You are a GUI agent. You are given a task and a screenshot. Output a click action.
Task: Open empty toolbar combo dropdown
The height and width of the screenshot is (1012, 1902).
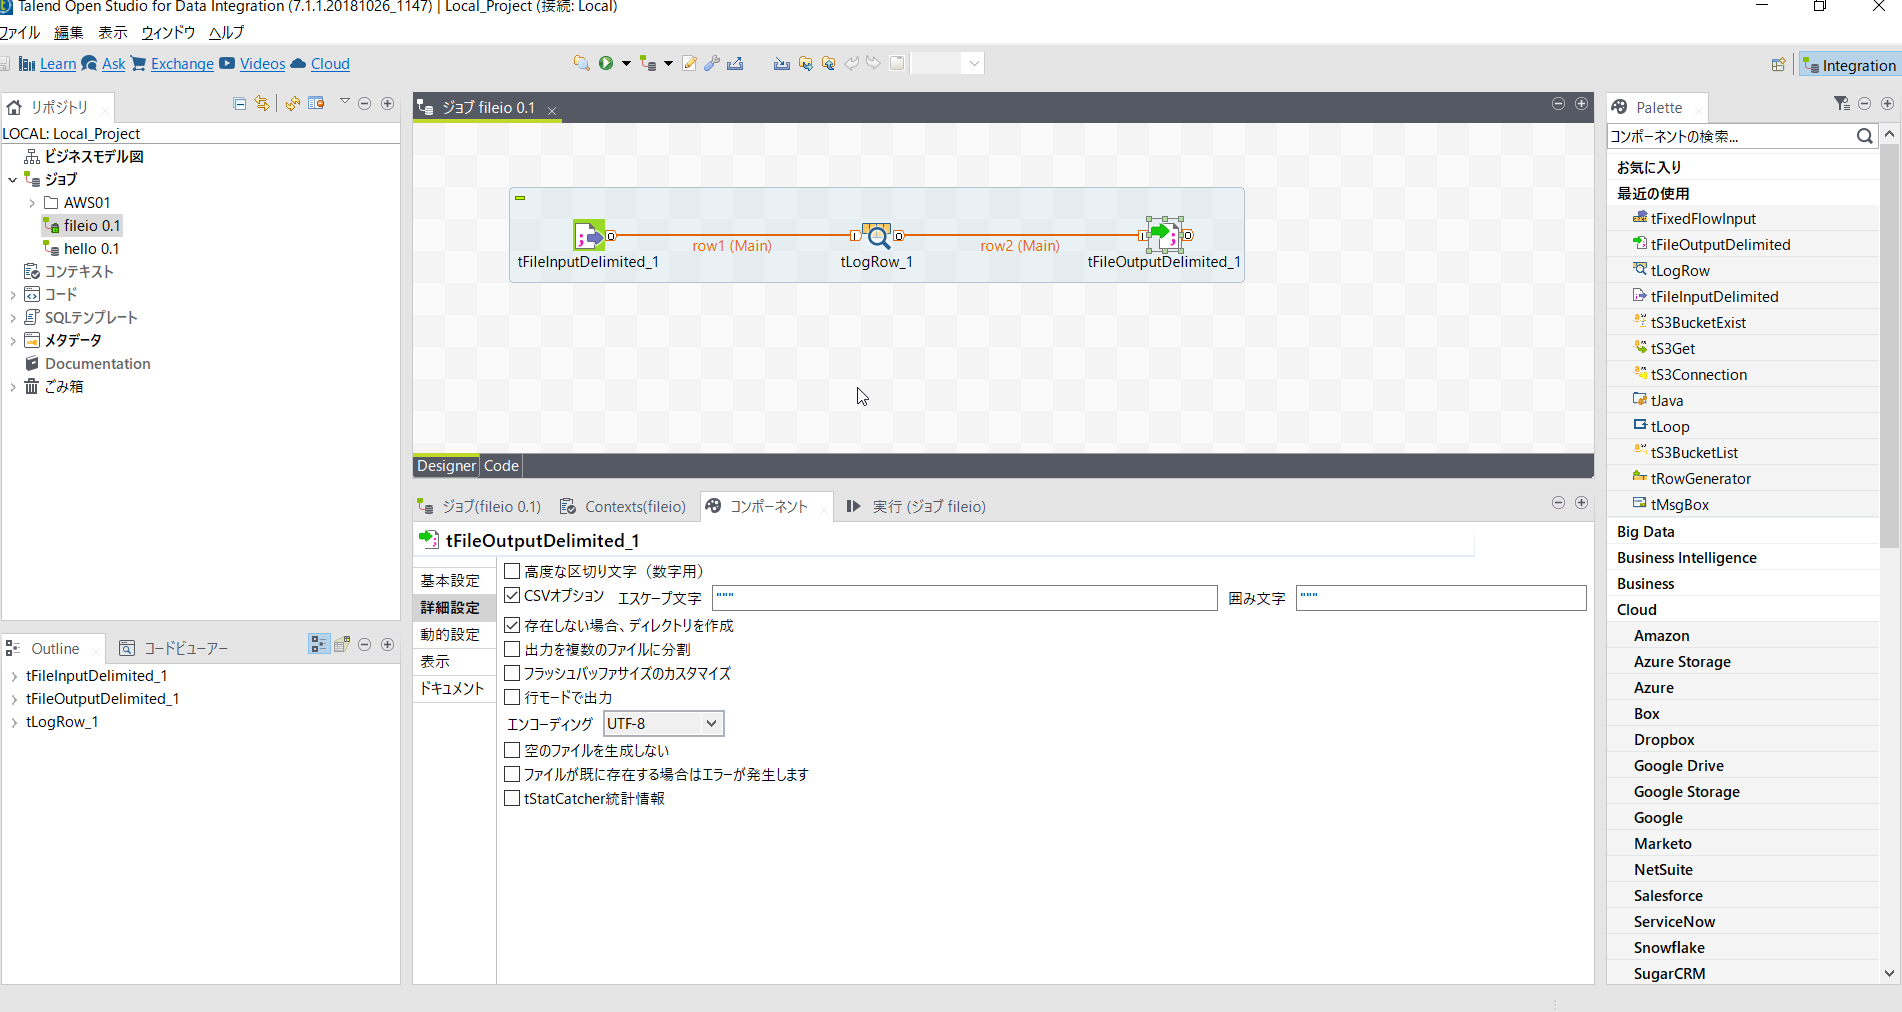click(974, 63)
